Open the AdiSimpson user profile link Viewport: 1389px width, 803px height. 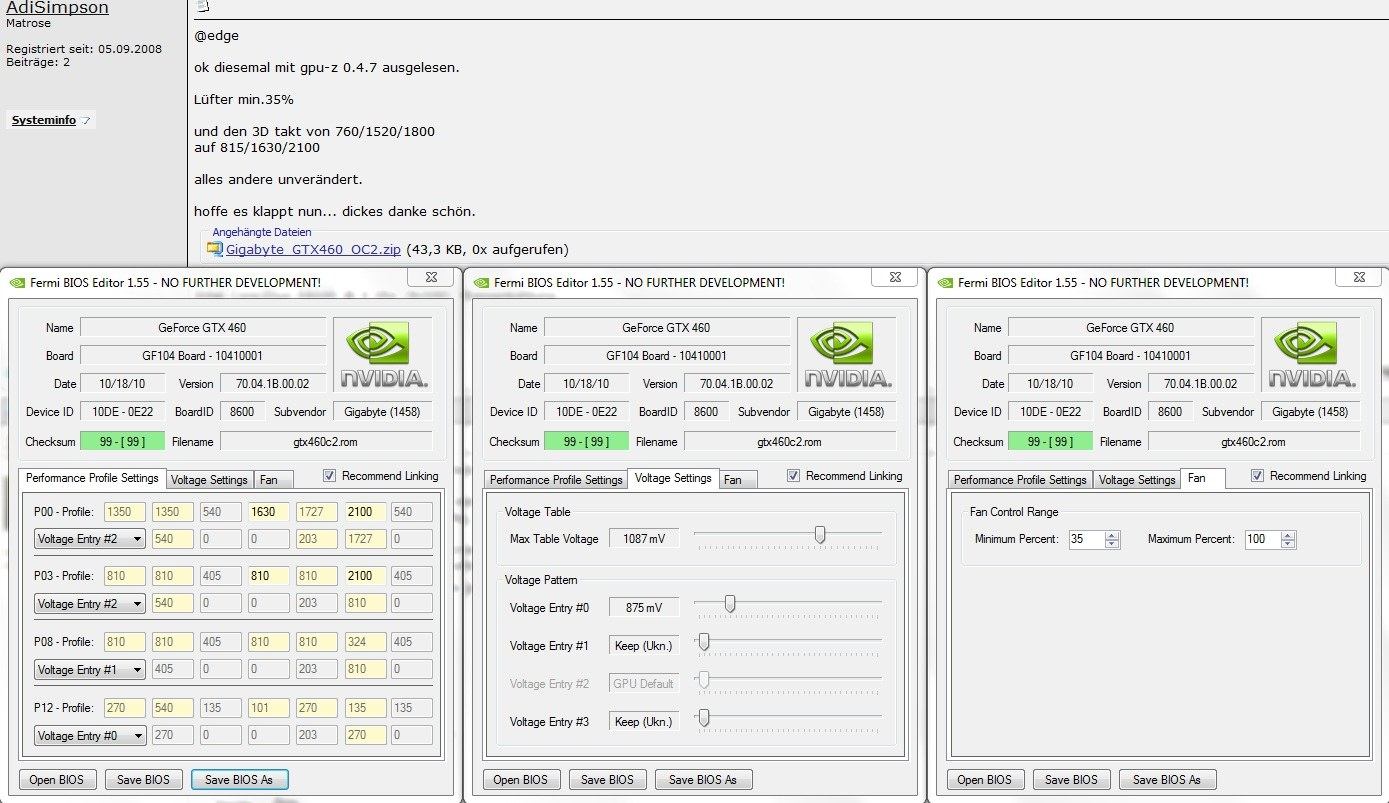tap(57, 8)
